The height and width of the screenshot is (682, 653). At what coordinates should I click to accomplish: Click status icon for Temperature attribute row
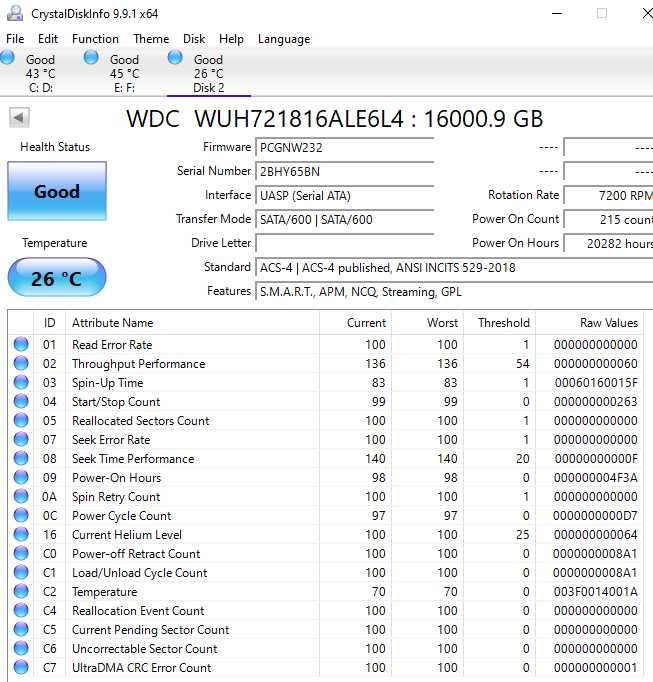(x=21, y=591)
